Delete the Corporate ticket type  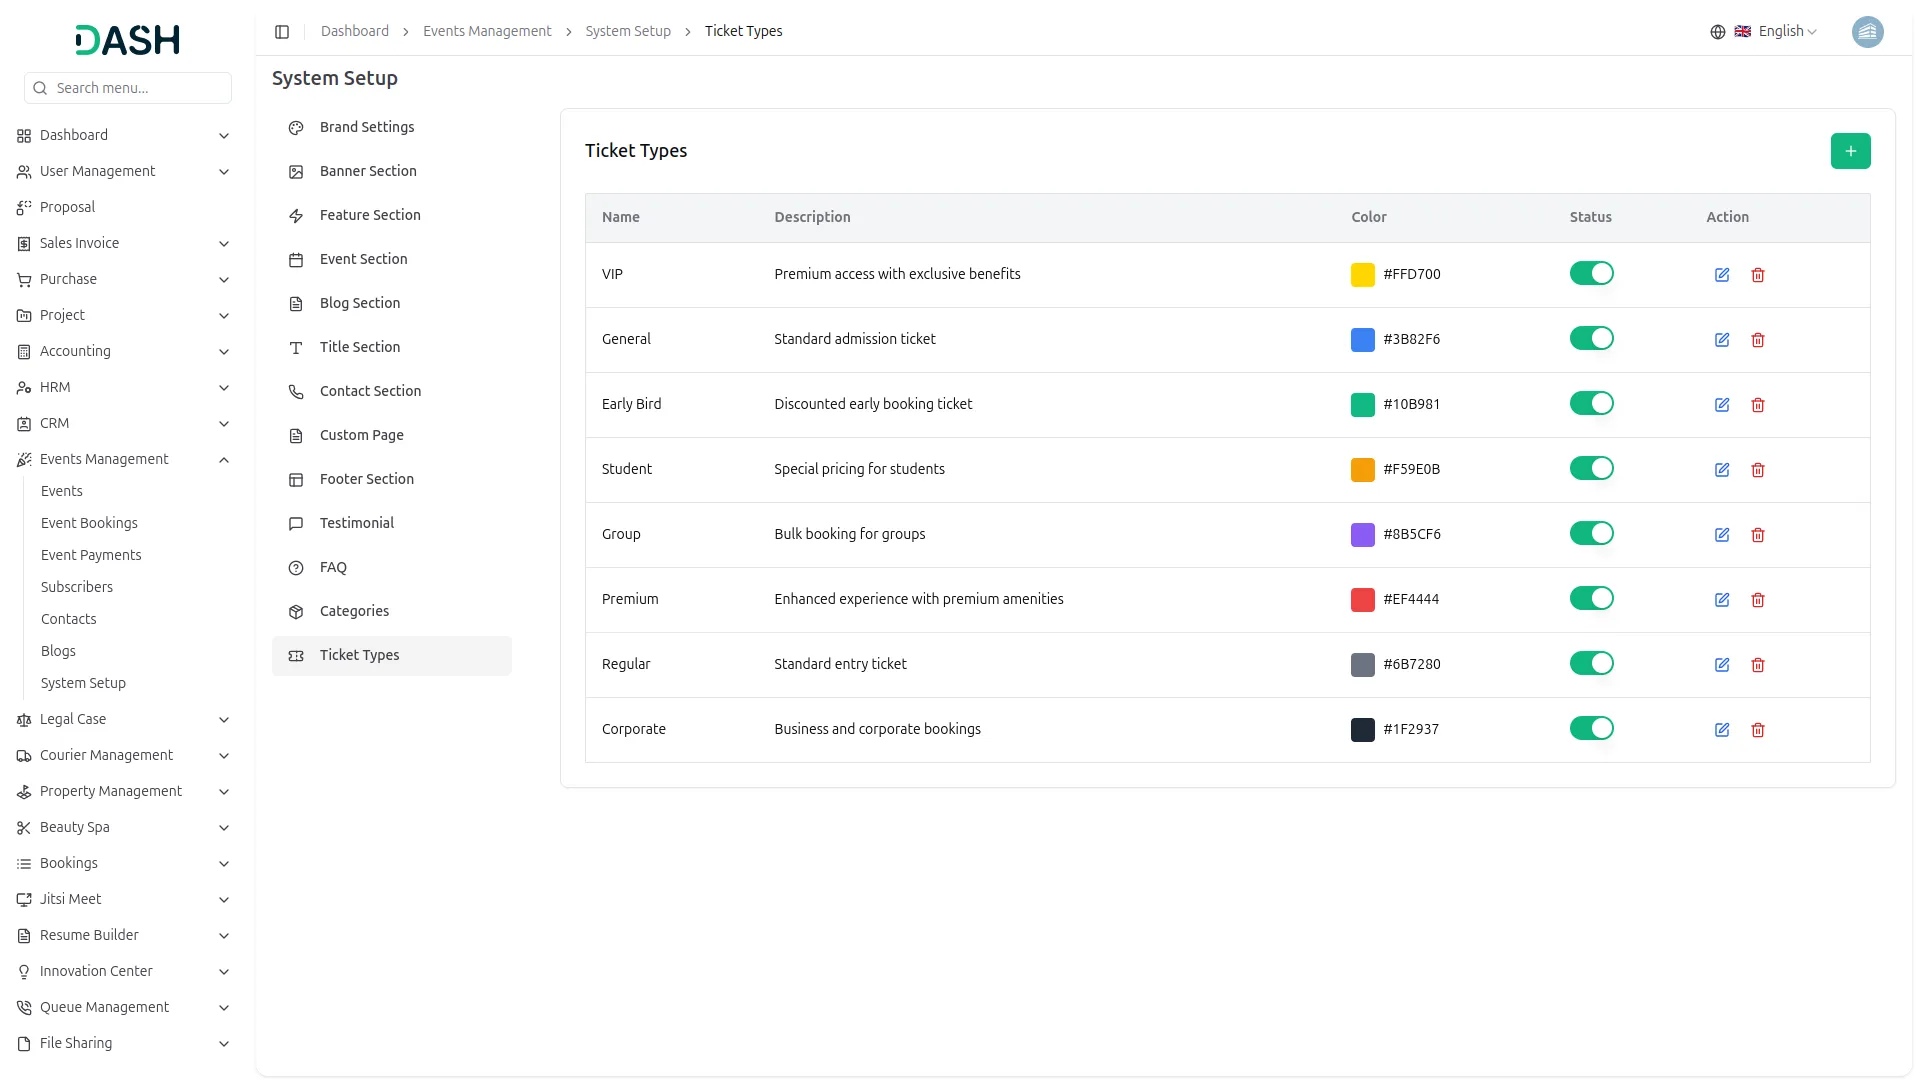coord(1758,730)
